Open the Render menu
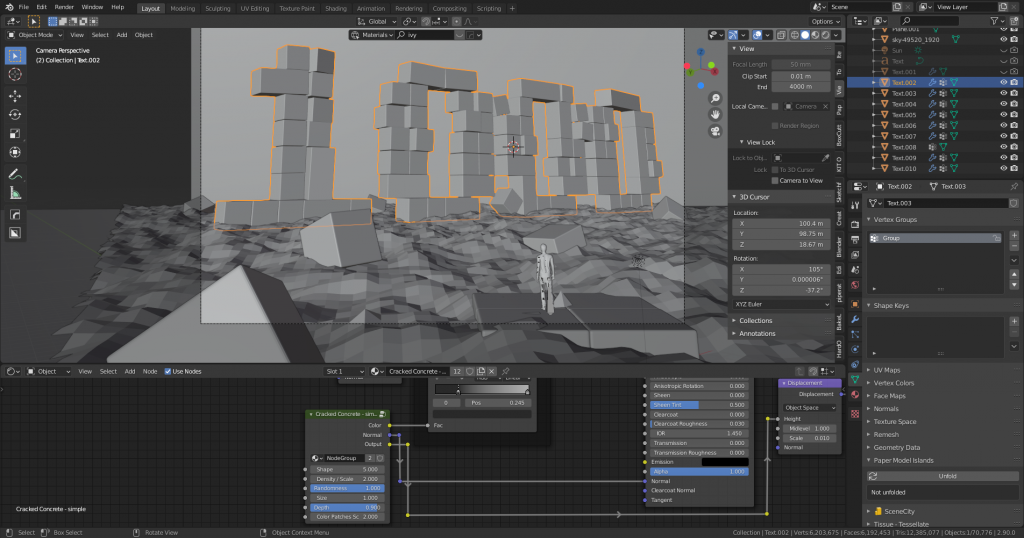The height and width of the screenshot is (538, 1024). (64, 7)
